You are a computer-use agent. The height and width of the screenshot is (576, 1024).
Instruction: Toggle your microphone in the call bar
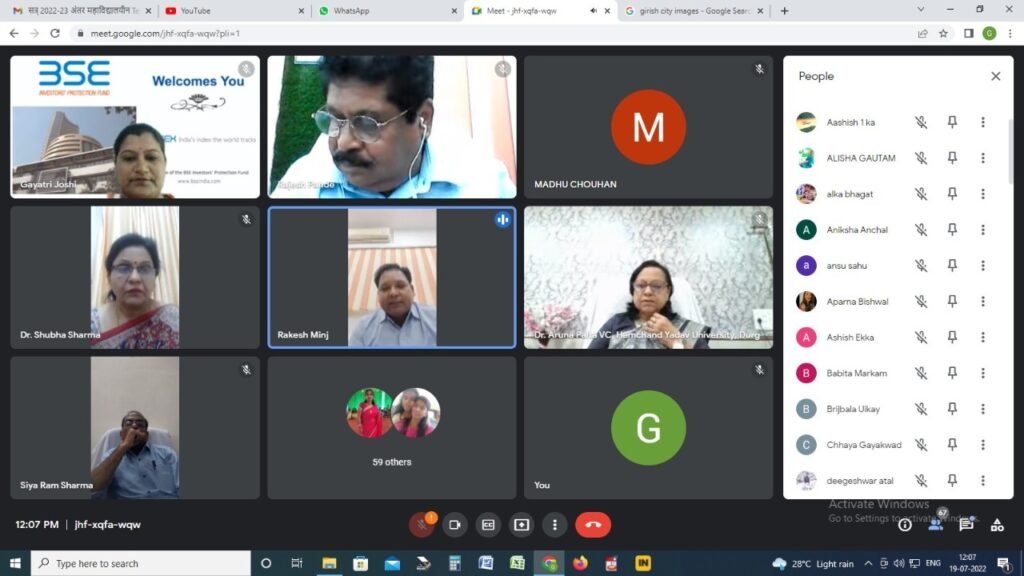coord(422,525)
